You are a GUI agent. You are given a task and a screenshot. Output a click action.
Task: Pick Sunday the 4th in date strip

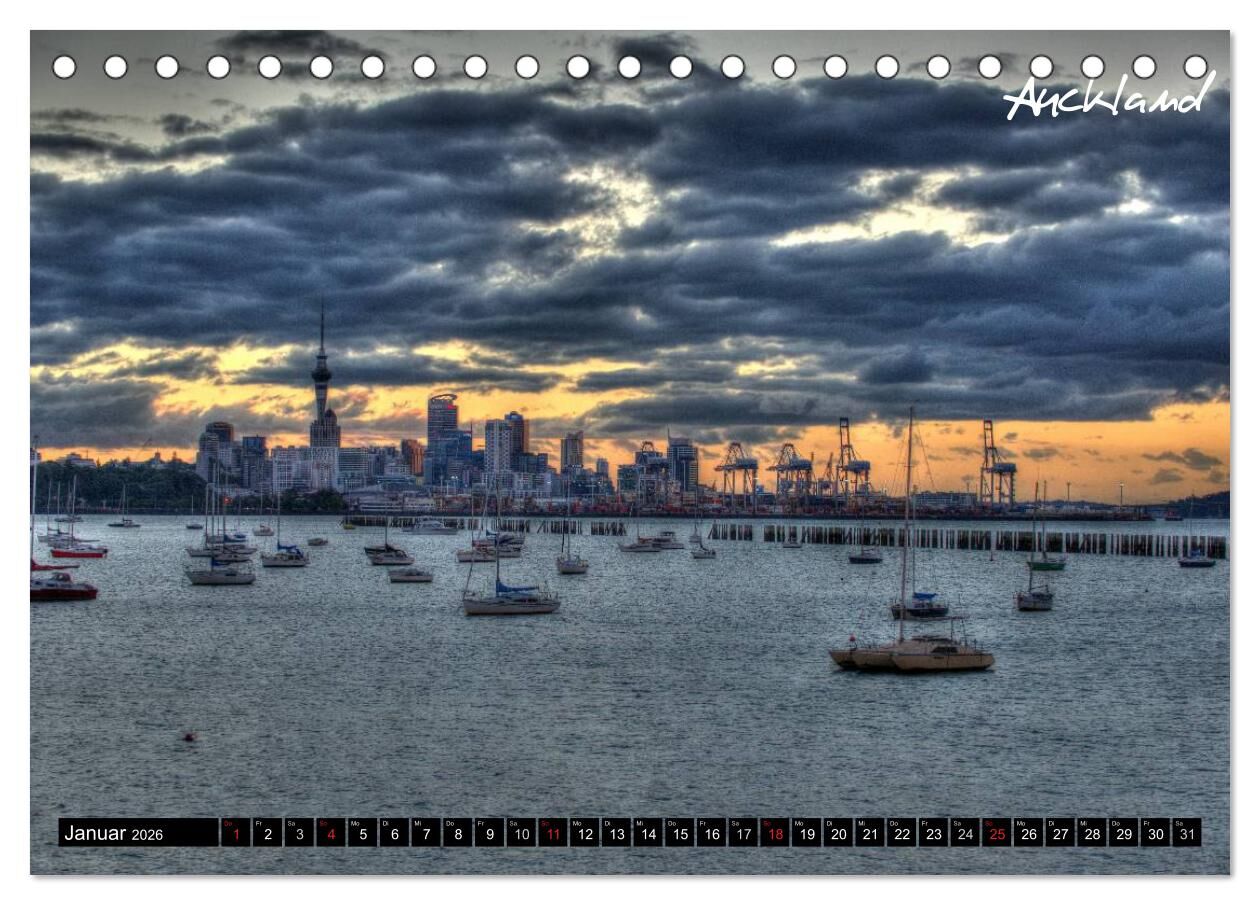pyautogui.click(x=331, y=833)
